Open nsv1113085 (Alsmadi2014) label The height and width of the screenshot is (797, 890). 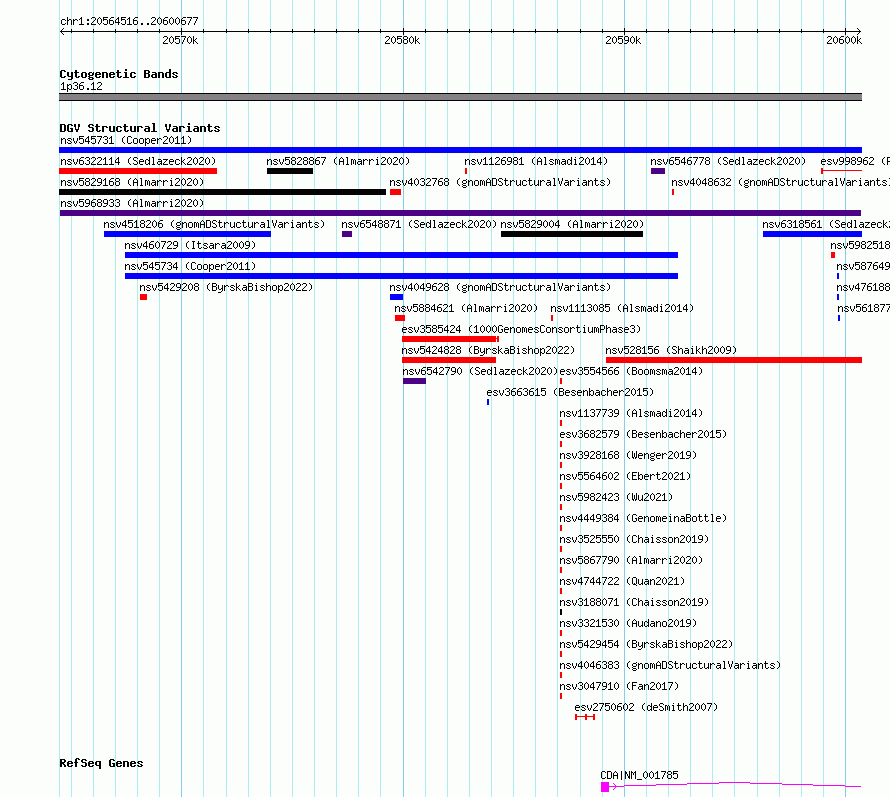pos(622,308)
